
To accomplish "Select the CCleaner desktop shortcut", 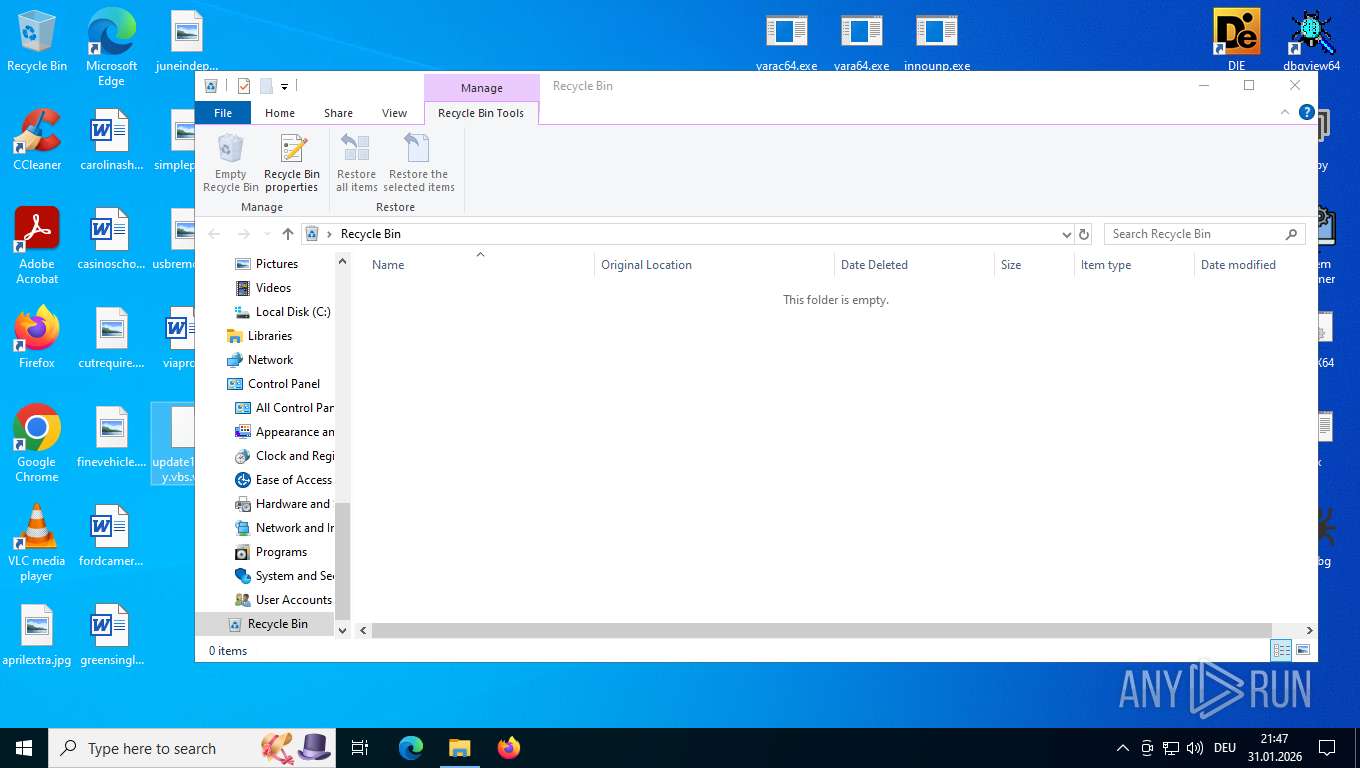I will 37,140.
